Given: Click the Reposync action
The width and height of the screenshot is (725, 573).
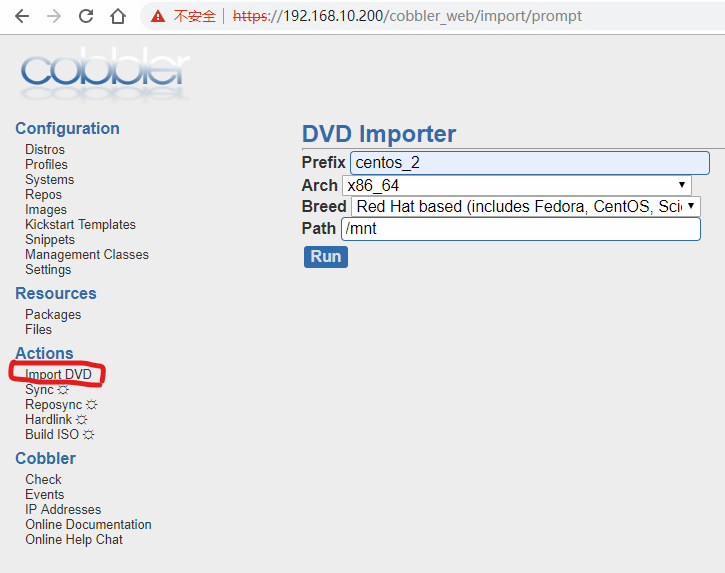Looking at the screenshot, I should coord(54,404).
